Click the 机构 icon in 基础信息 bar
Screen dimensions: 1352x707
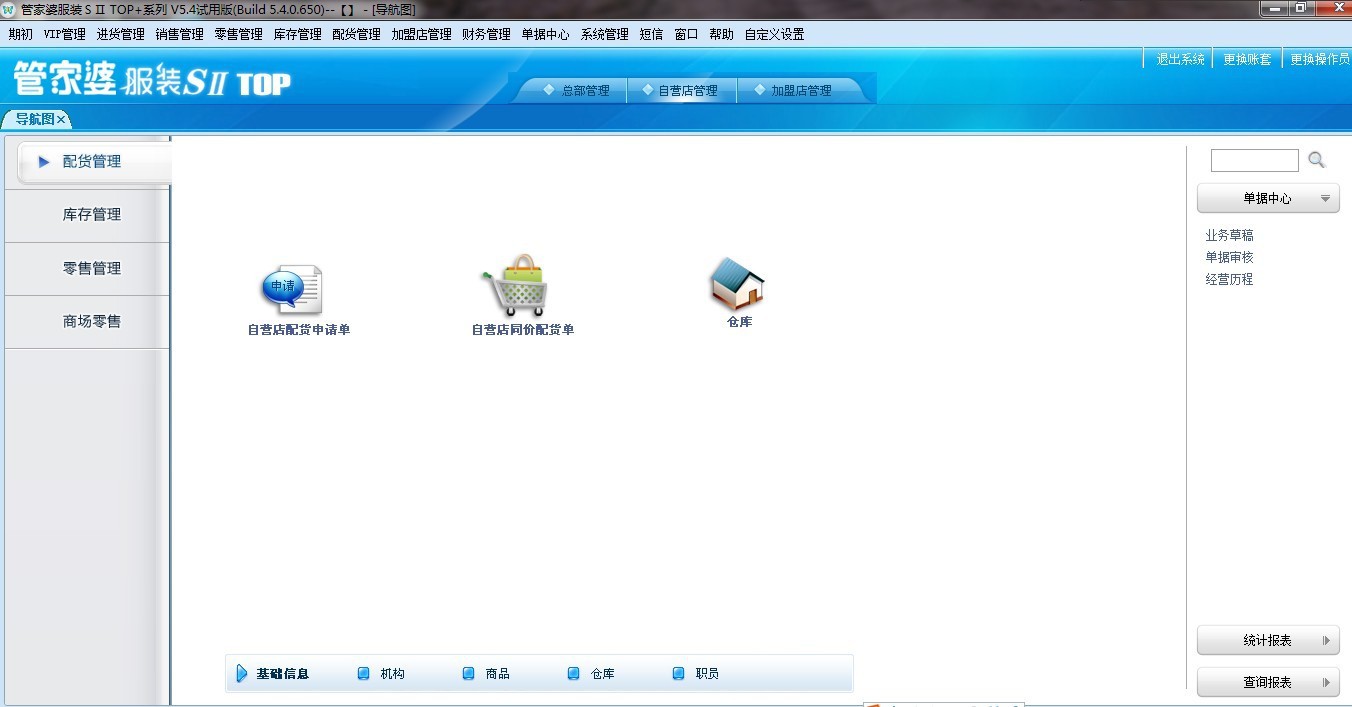[x=364, y=674]
